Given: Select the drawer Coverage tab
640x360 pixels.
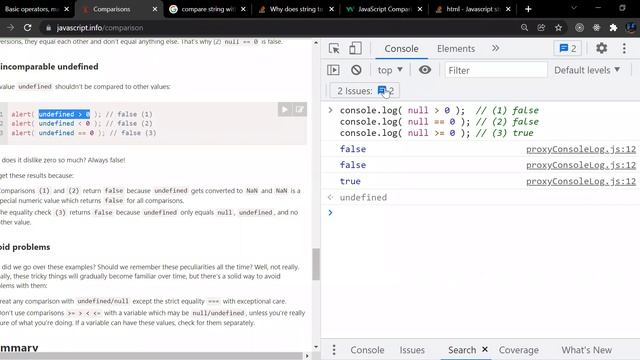Looking at the screenshot, I should [x=518, y=350].
